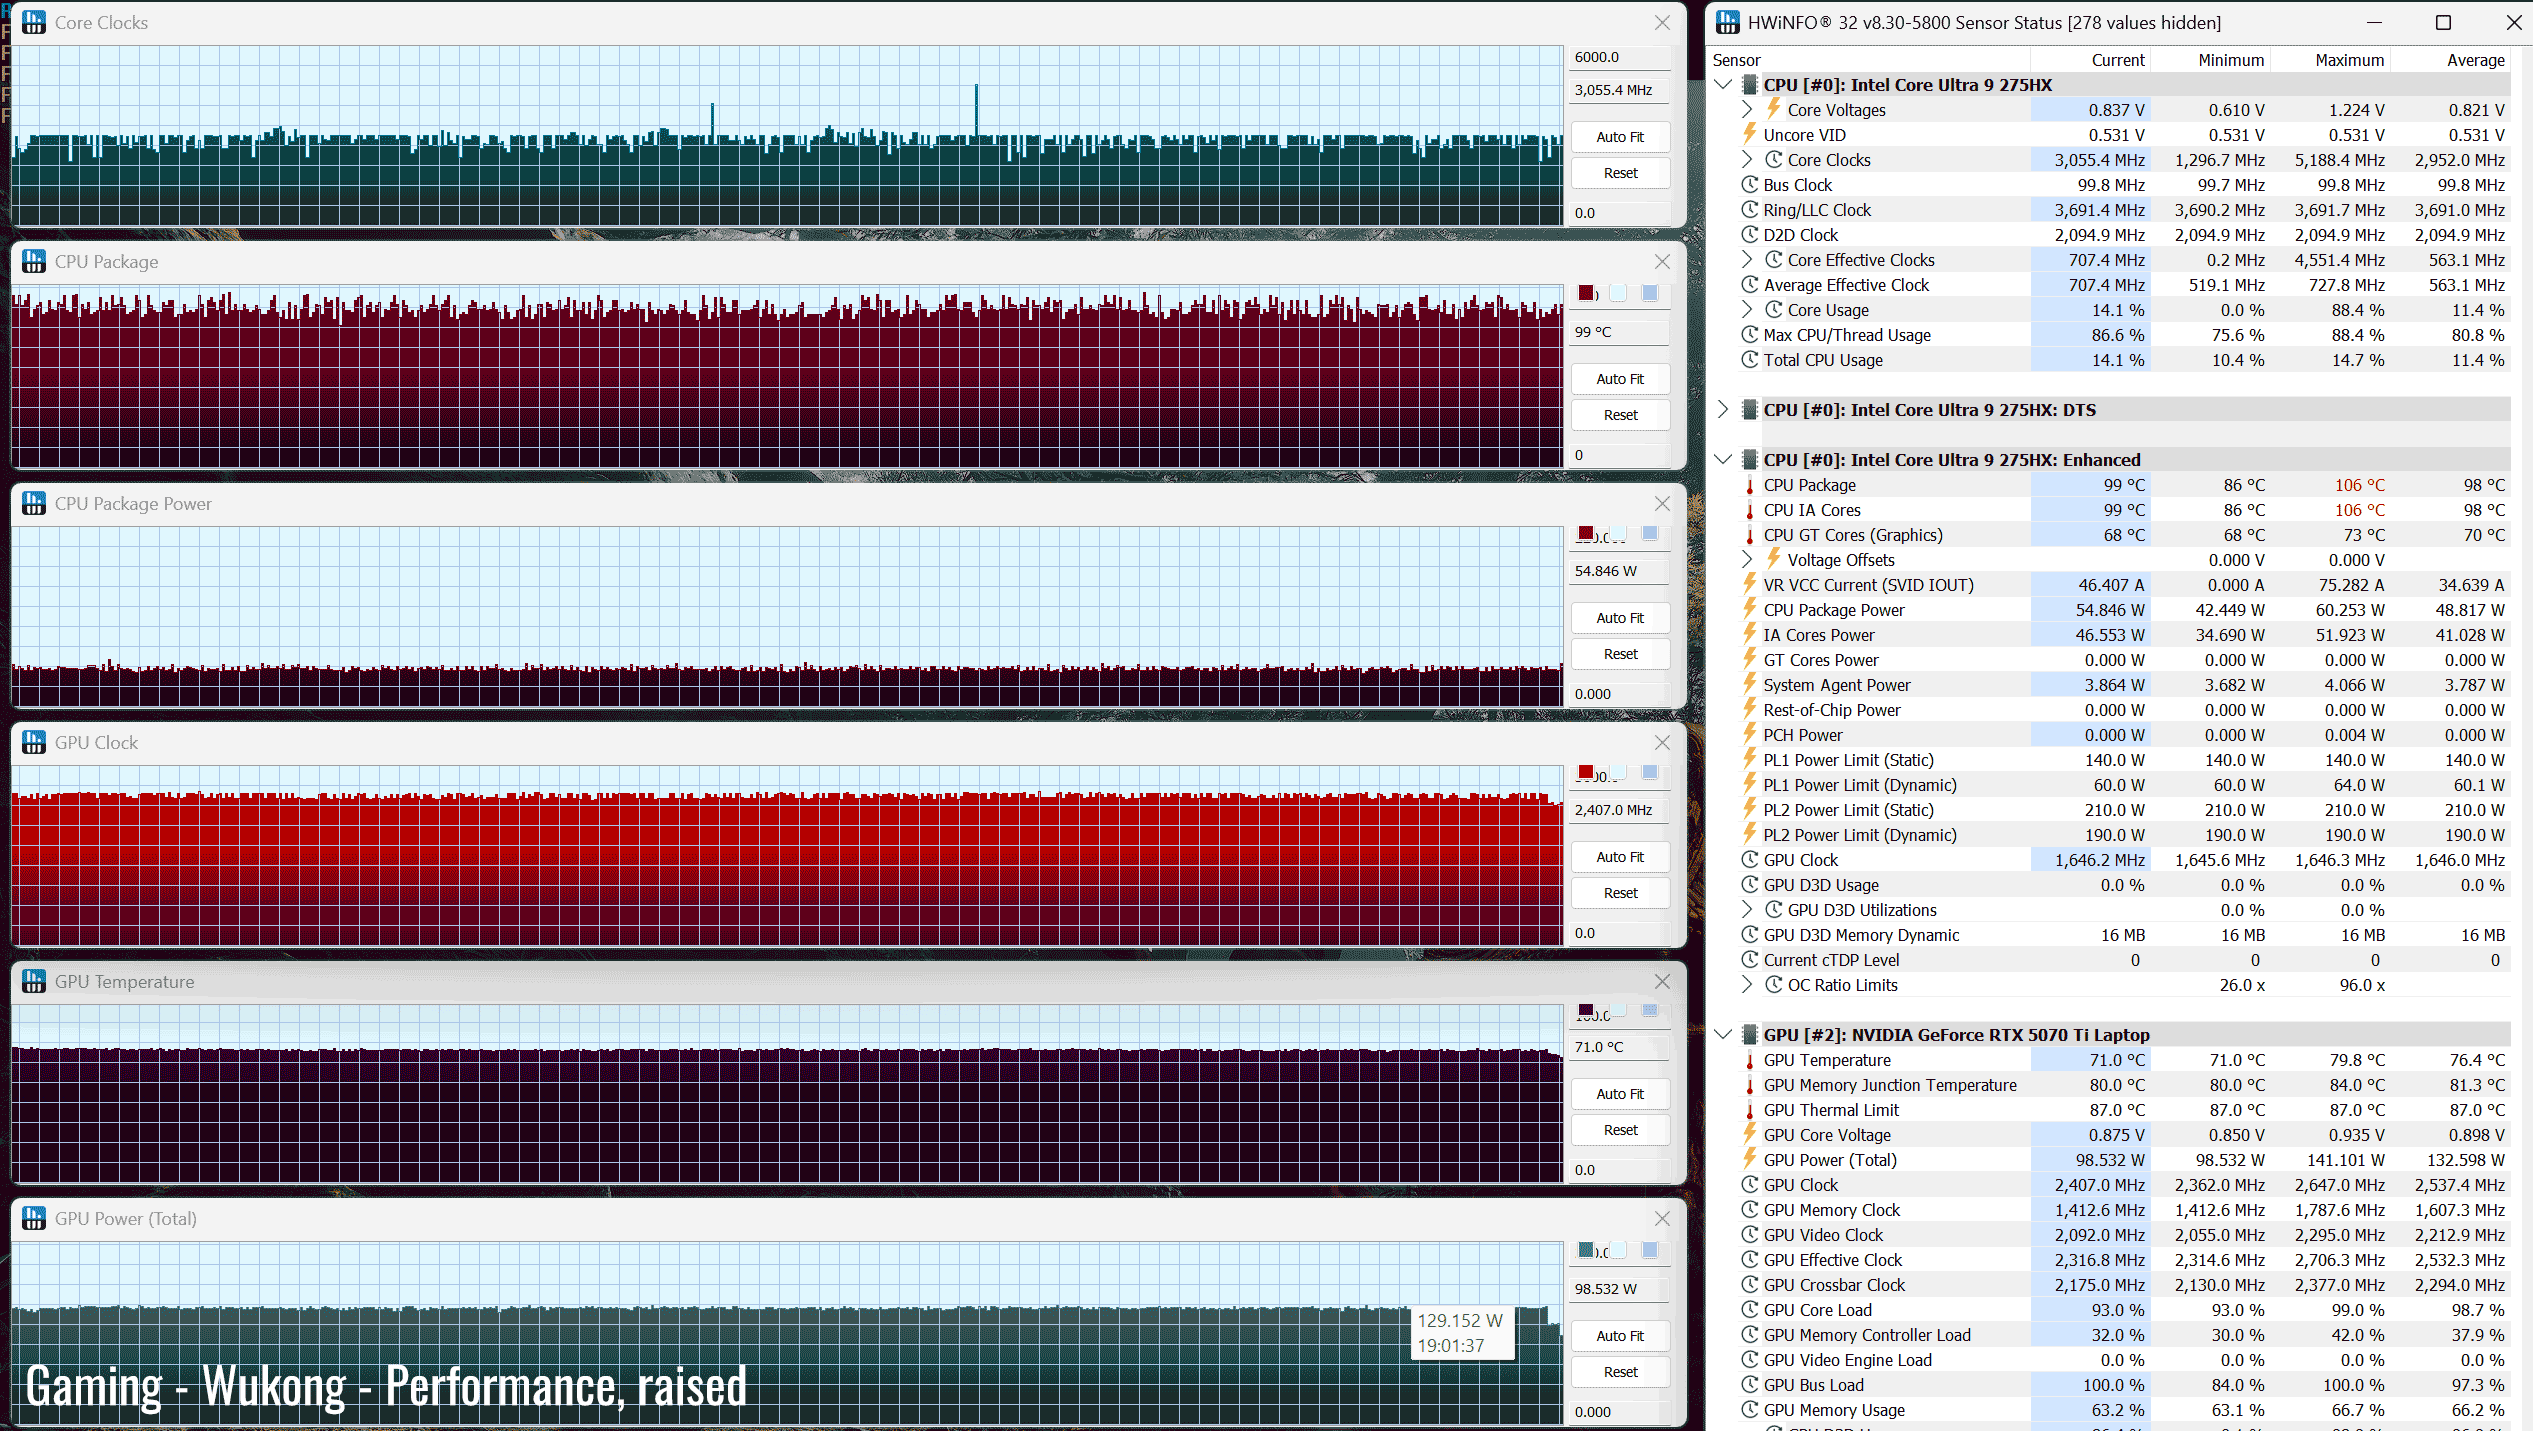
Task: Click the Maximum column header
Action: (x=2349, y=60)
